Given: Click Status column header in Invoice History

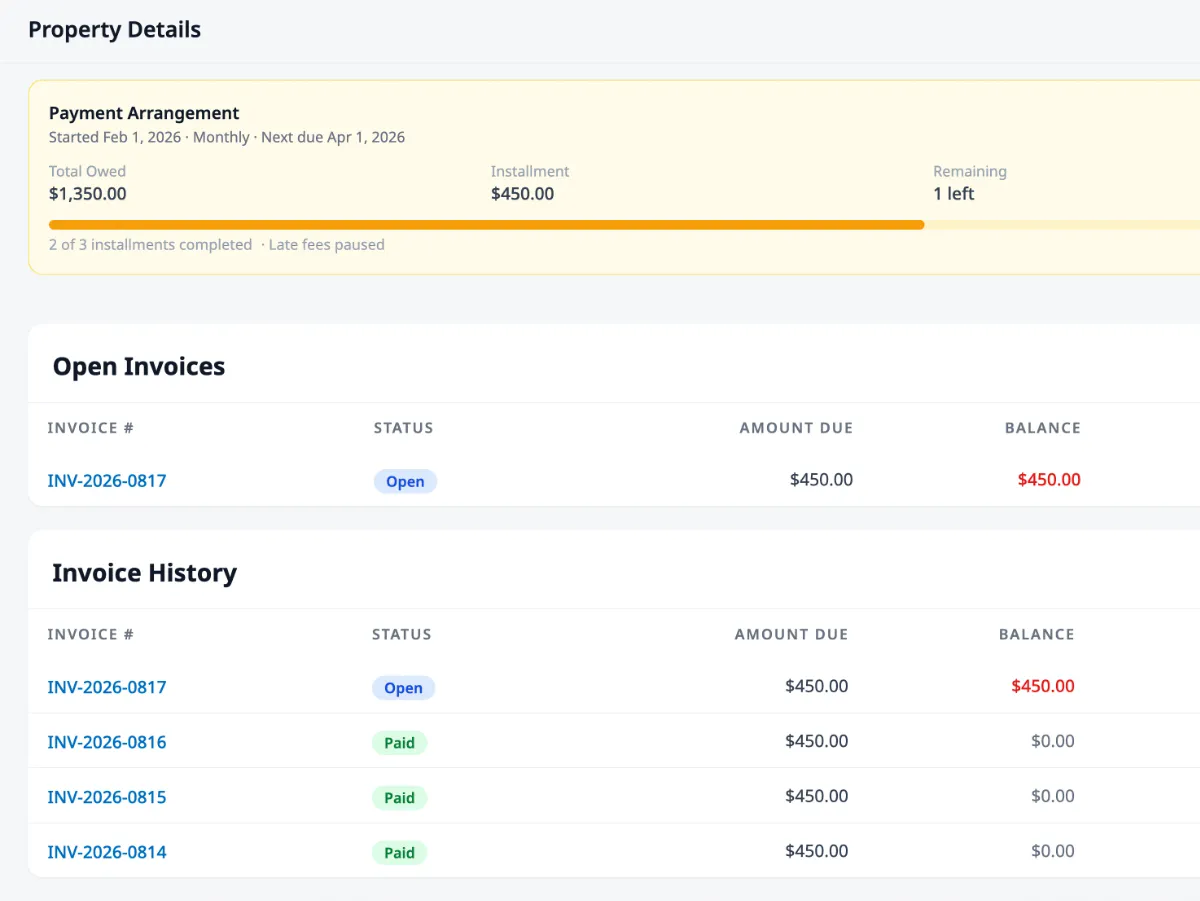Looking at the screenshot, I should tap(402, 634).
